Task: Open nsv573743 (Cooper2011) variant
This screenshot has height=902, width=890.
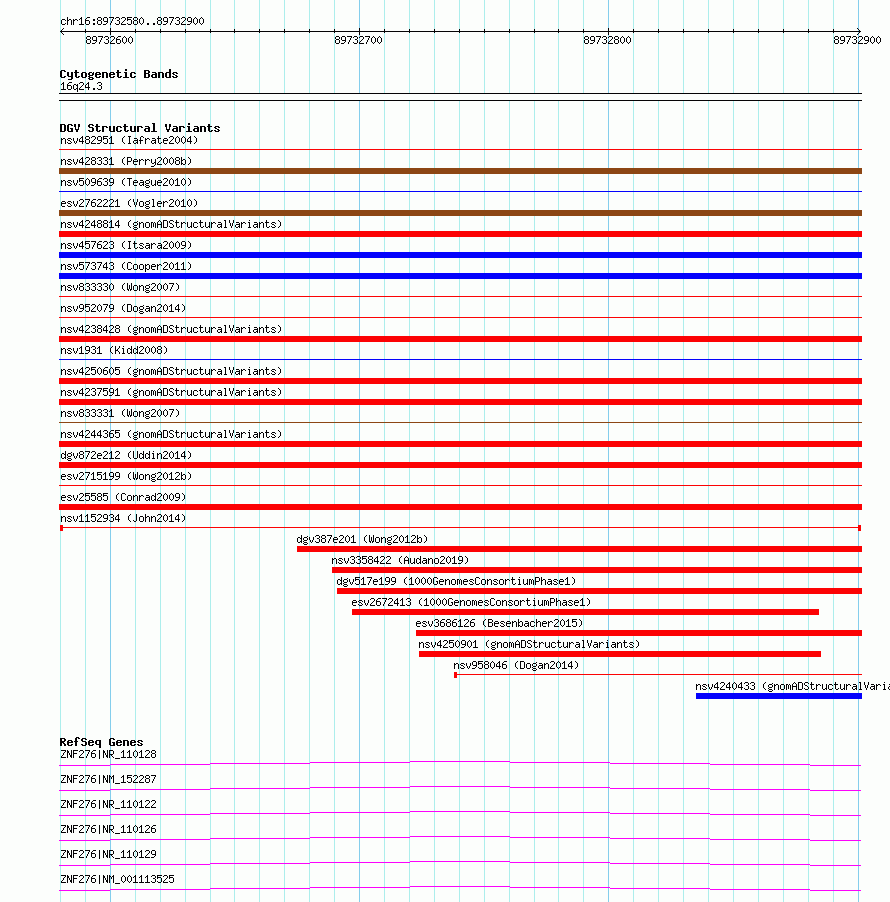Action: (126, 266)
